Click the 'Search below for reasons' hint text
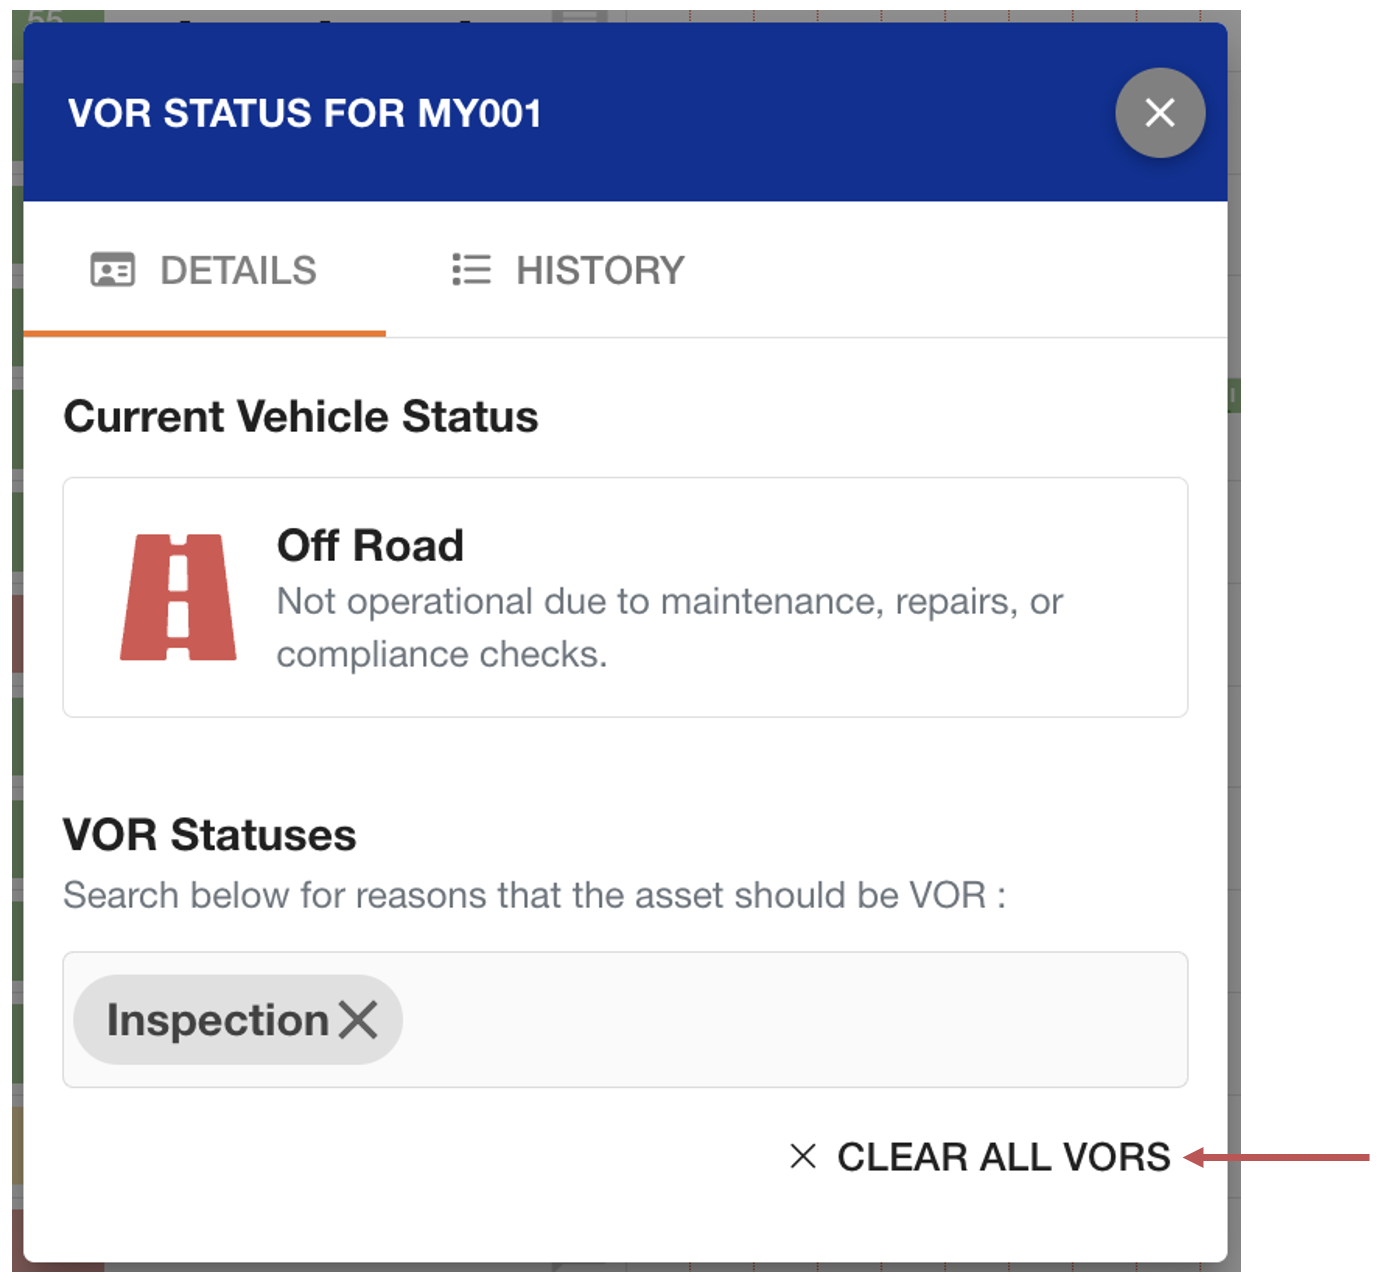The image size is (1380, 1282). coord(534,895)
